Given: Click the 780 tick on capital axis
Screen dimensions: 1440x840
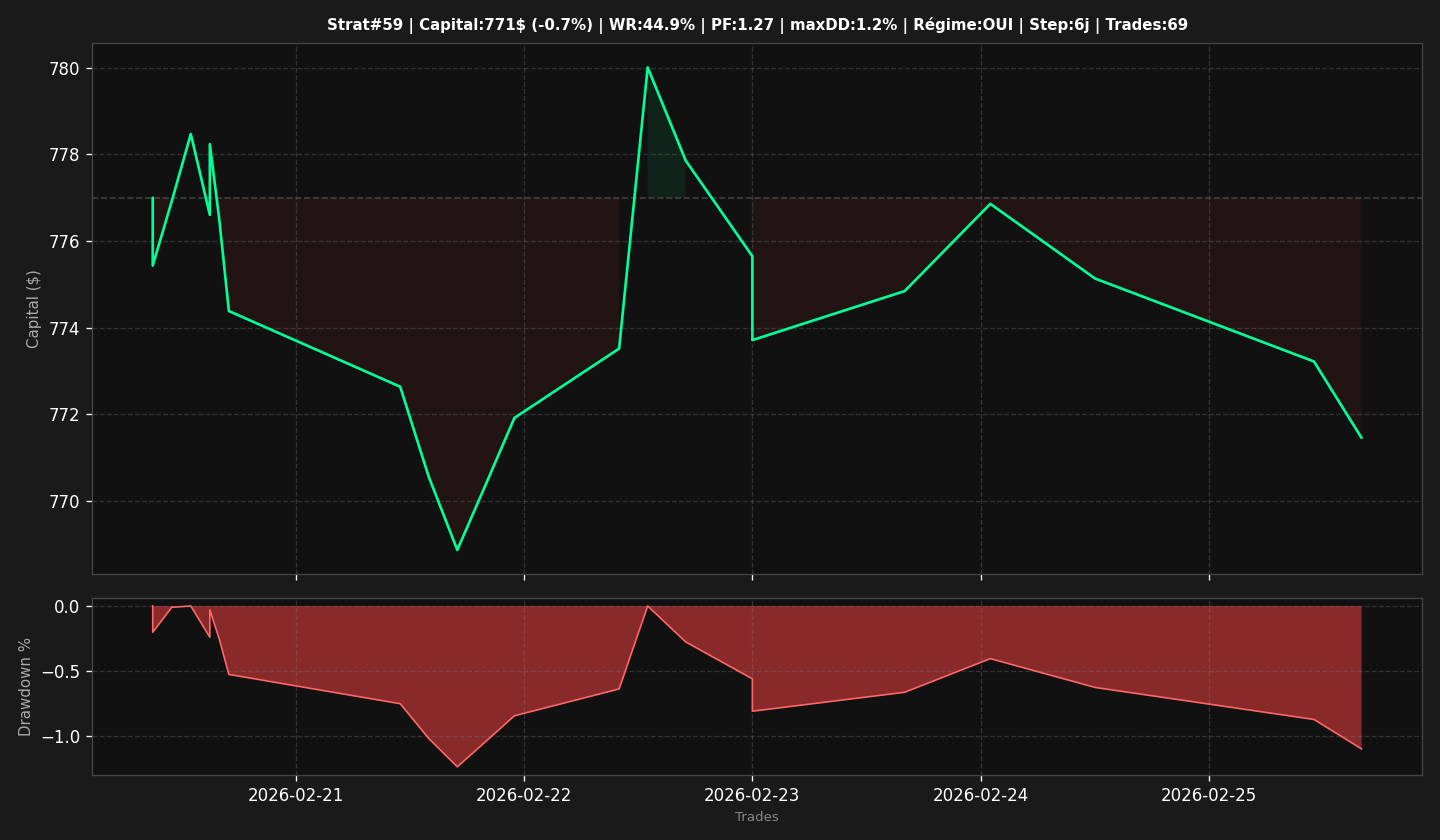Looking at the screenshot, I should [65, 69].
